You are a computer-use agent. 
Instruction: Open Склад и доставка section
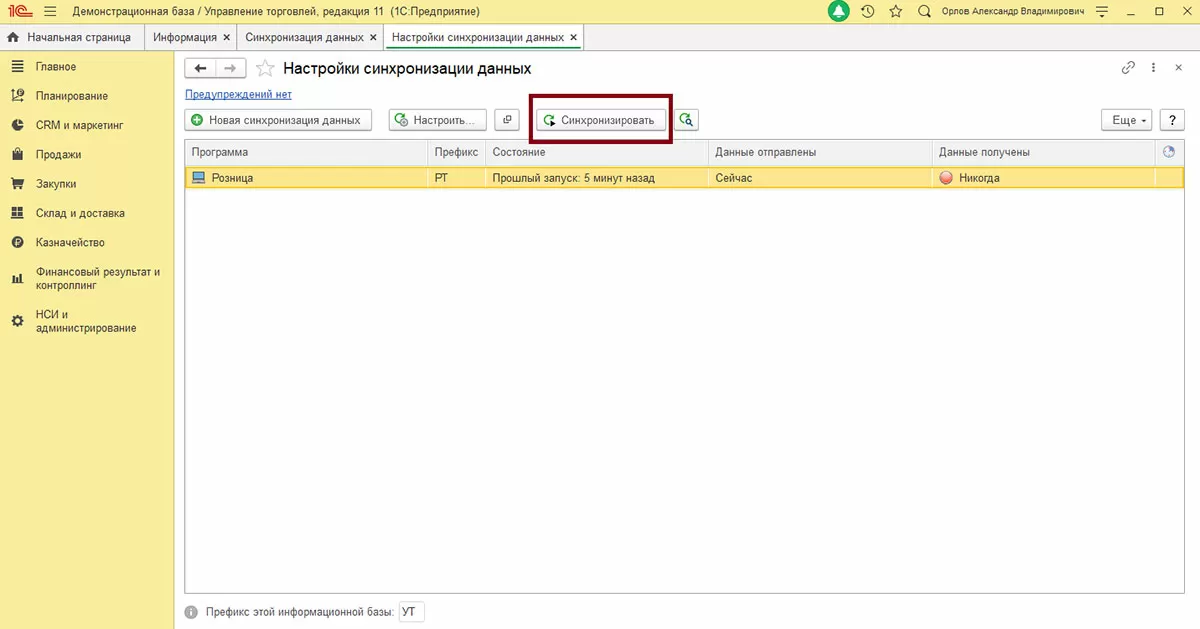[80, 213]
